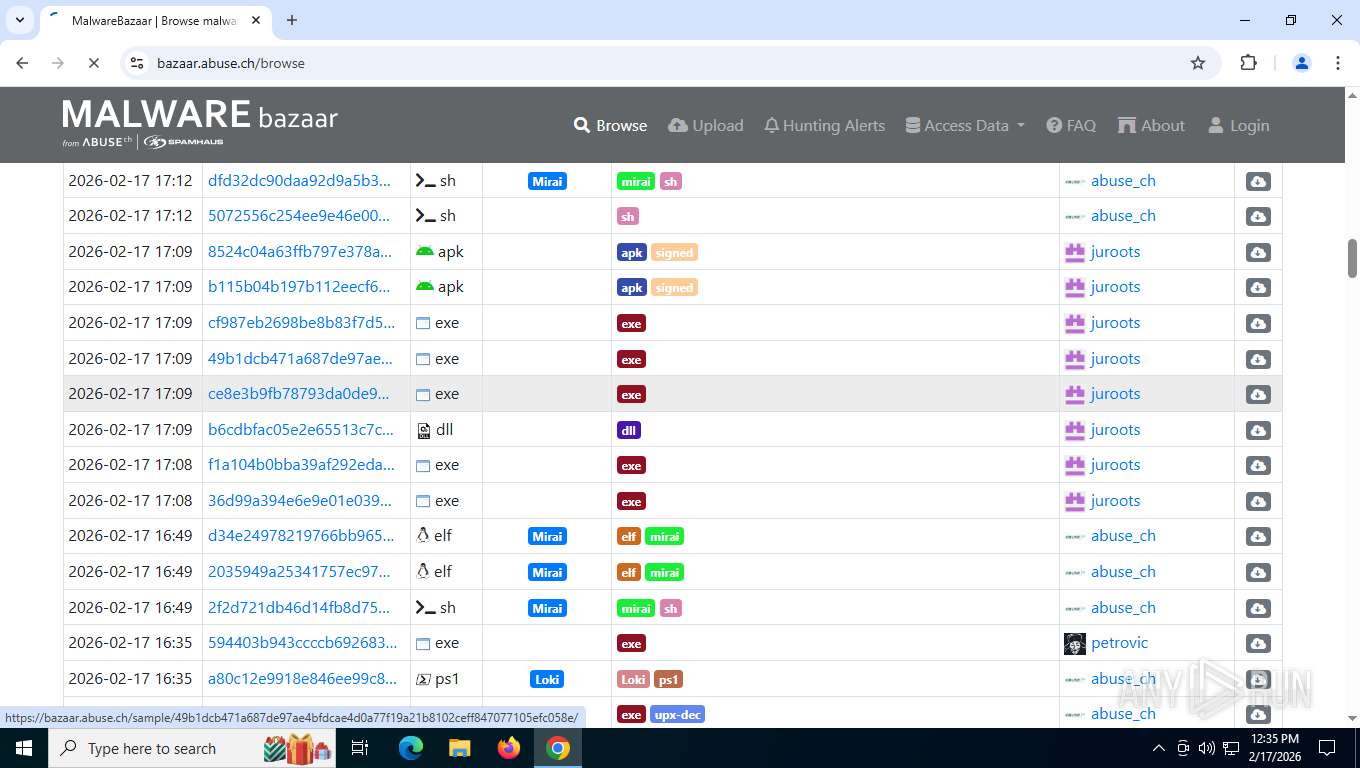Go back to the previous page
Screen dimensions: 1360x768
(23, 63)
